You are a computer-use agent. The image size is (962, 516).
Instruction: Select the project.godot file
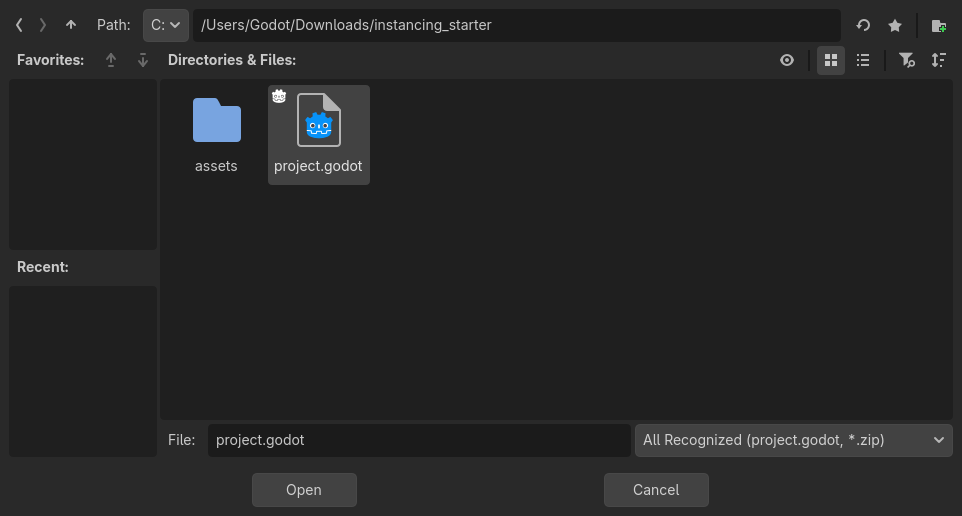tap(319, 135)
